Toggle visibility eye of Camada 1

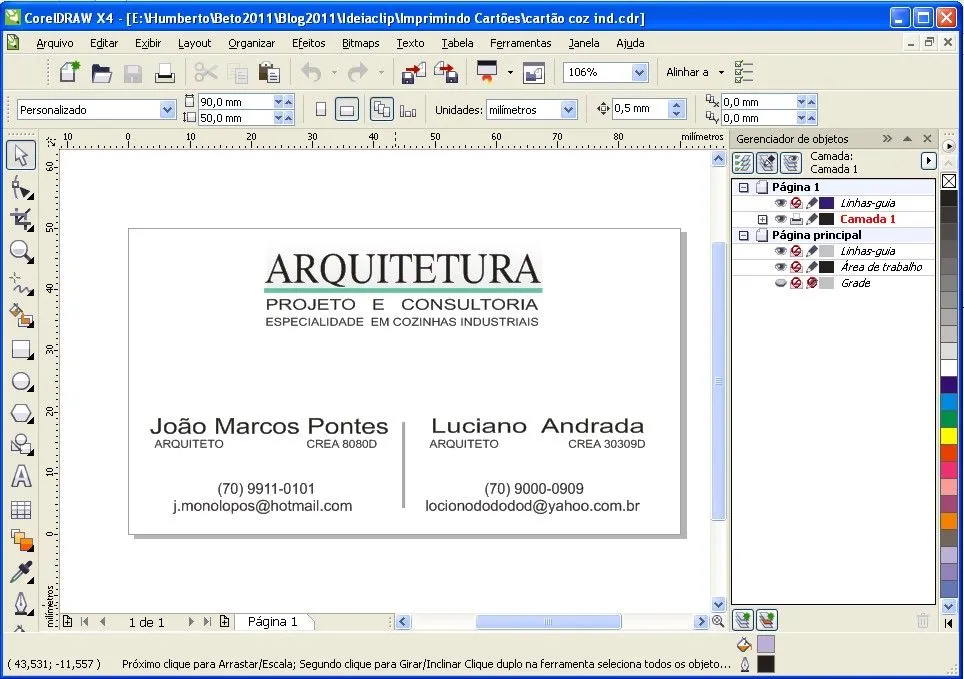tap(781, 219)
